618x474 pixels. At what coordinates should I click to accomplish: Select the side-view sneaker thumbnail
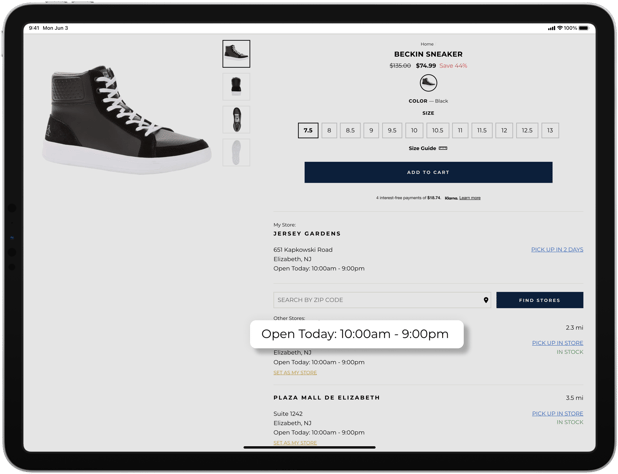click(x=236, y=54)
